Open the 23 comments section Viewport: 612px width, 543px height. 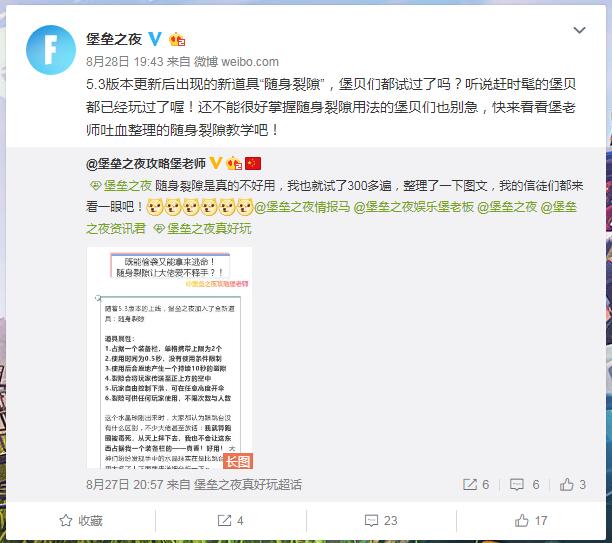[x=381, y=520]
